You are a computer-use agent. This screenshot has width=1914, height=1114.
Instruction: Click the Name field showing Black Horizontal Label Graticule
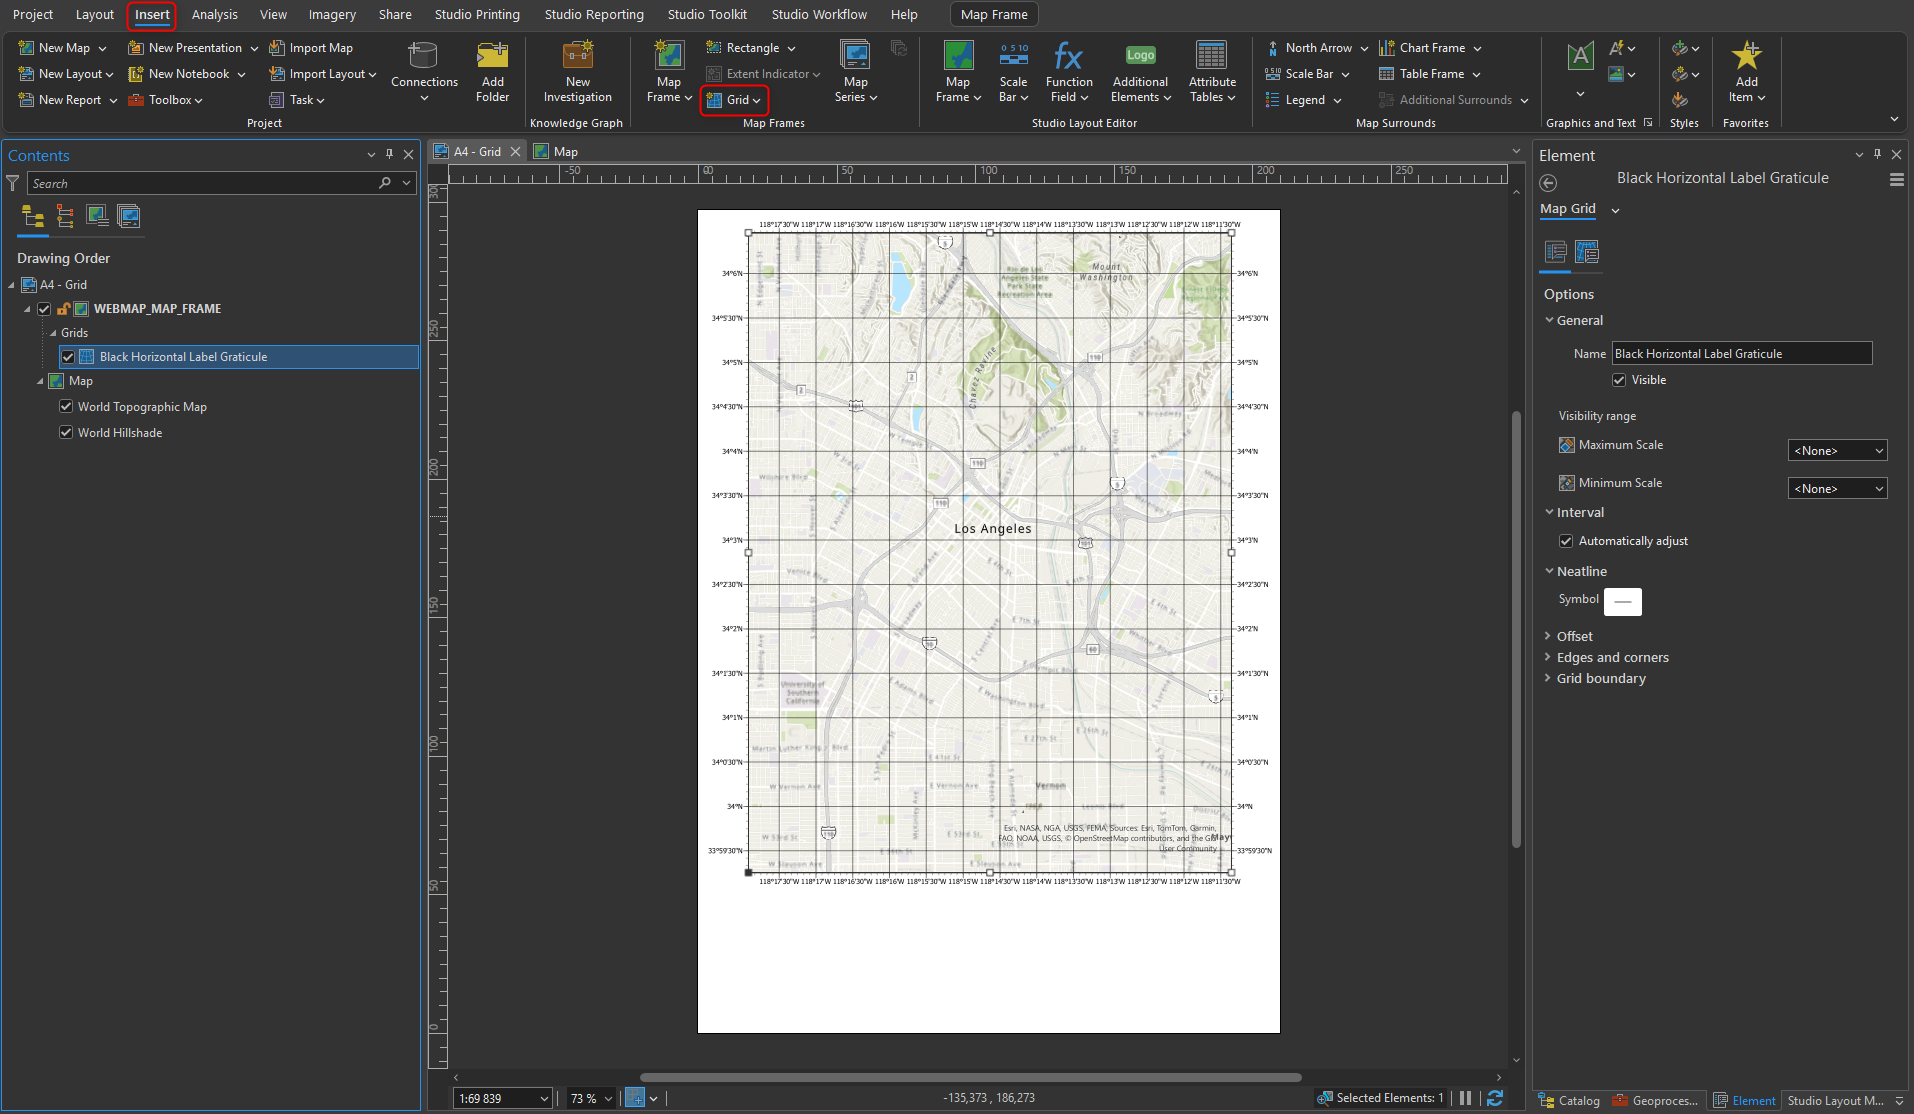click(1741, 353)
